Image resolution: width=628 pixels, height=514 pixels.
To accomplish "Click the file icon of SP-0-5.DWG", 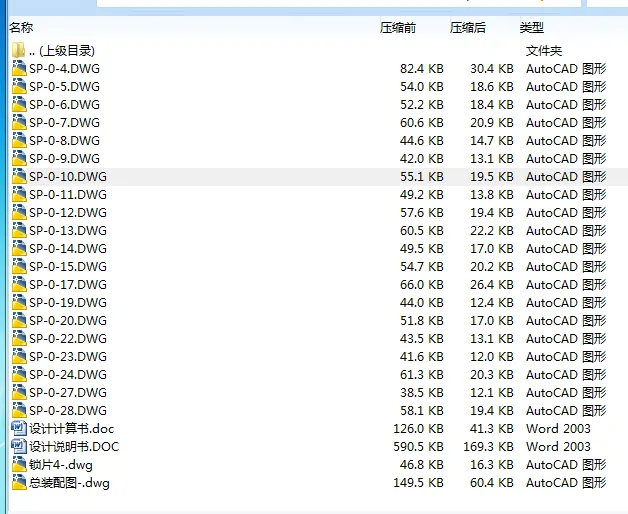I will 19,87.
